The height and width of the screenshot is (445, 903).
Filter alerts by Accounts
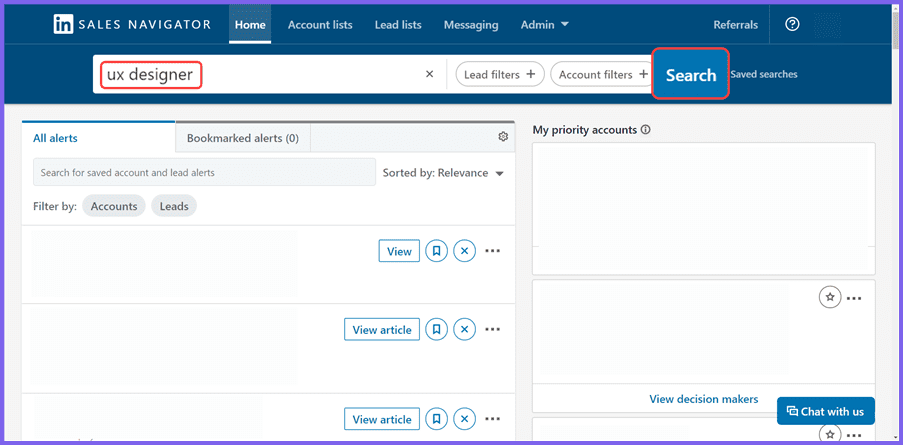click(113, 206)
